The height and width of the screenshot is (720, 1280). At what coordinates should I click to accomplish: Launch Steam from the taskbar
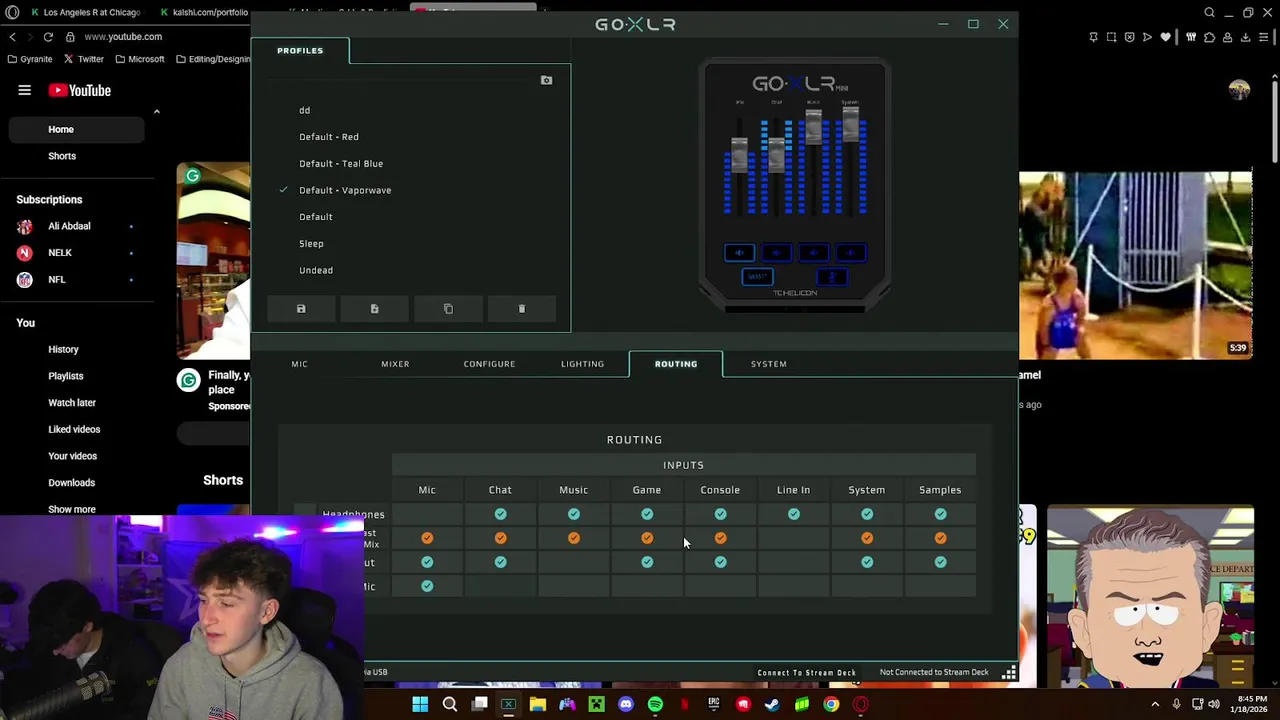click(x=772, y=705)
